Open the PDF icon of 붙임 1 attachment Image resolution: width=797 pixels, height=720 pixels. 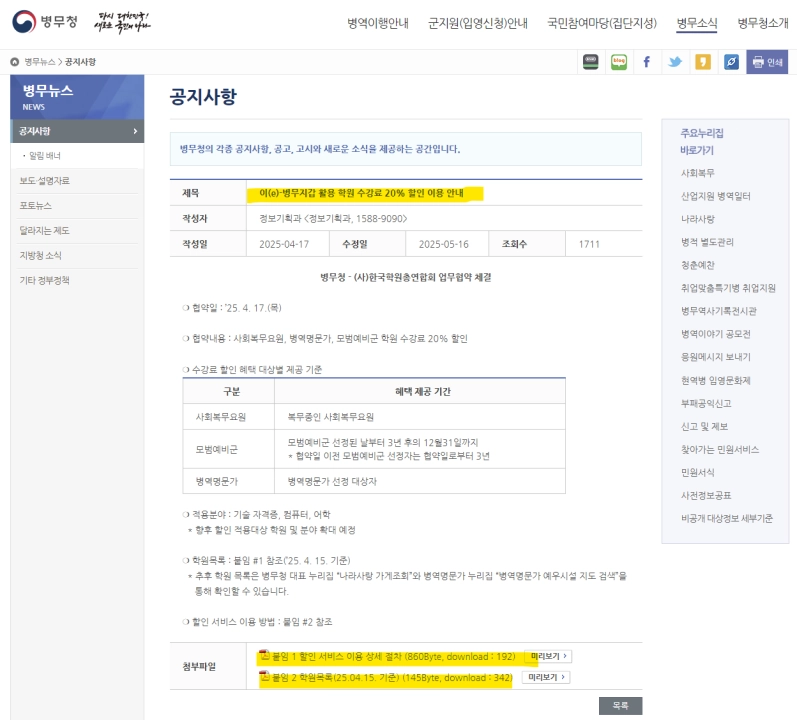tap(264, 655)
